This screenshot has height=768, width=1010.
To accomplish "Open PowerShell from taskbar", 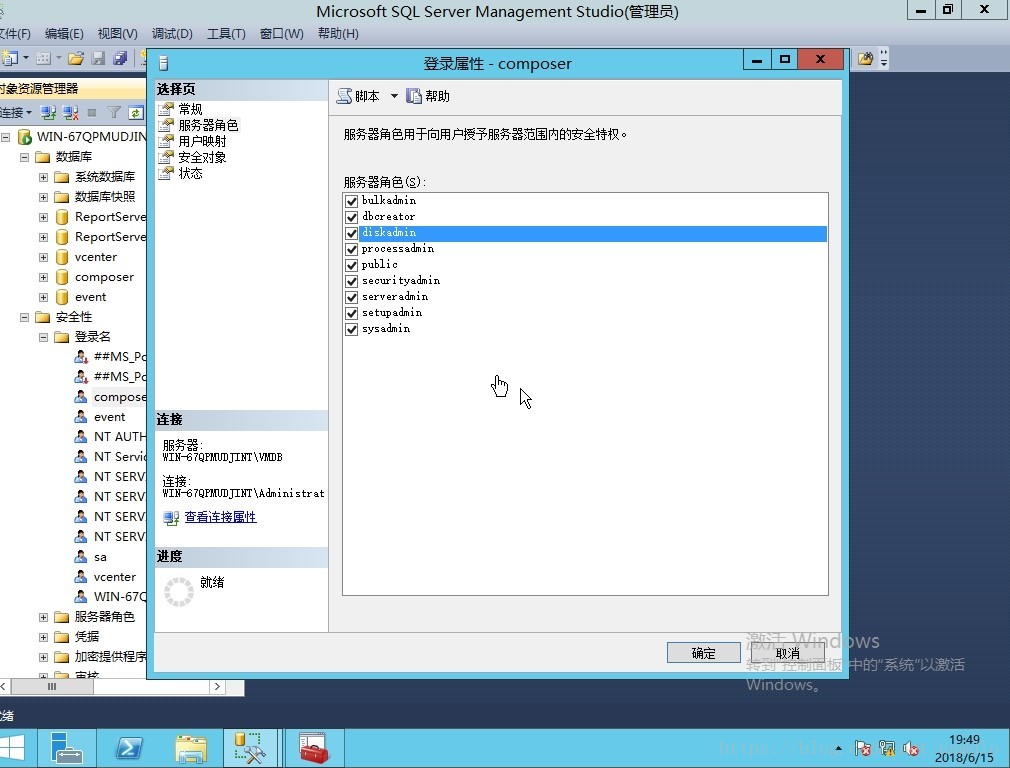I will 128,749.
